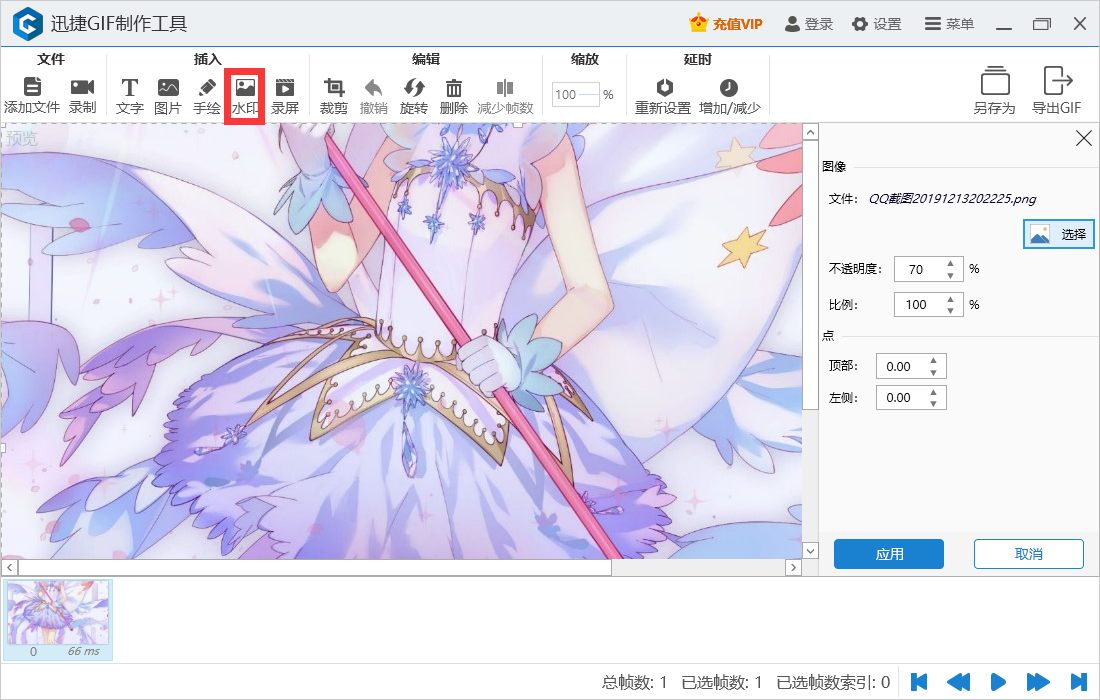Click the 删除 delete icon
Viewport: 1100px width, 700px height.
(x=454, y=87)
